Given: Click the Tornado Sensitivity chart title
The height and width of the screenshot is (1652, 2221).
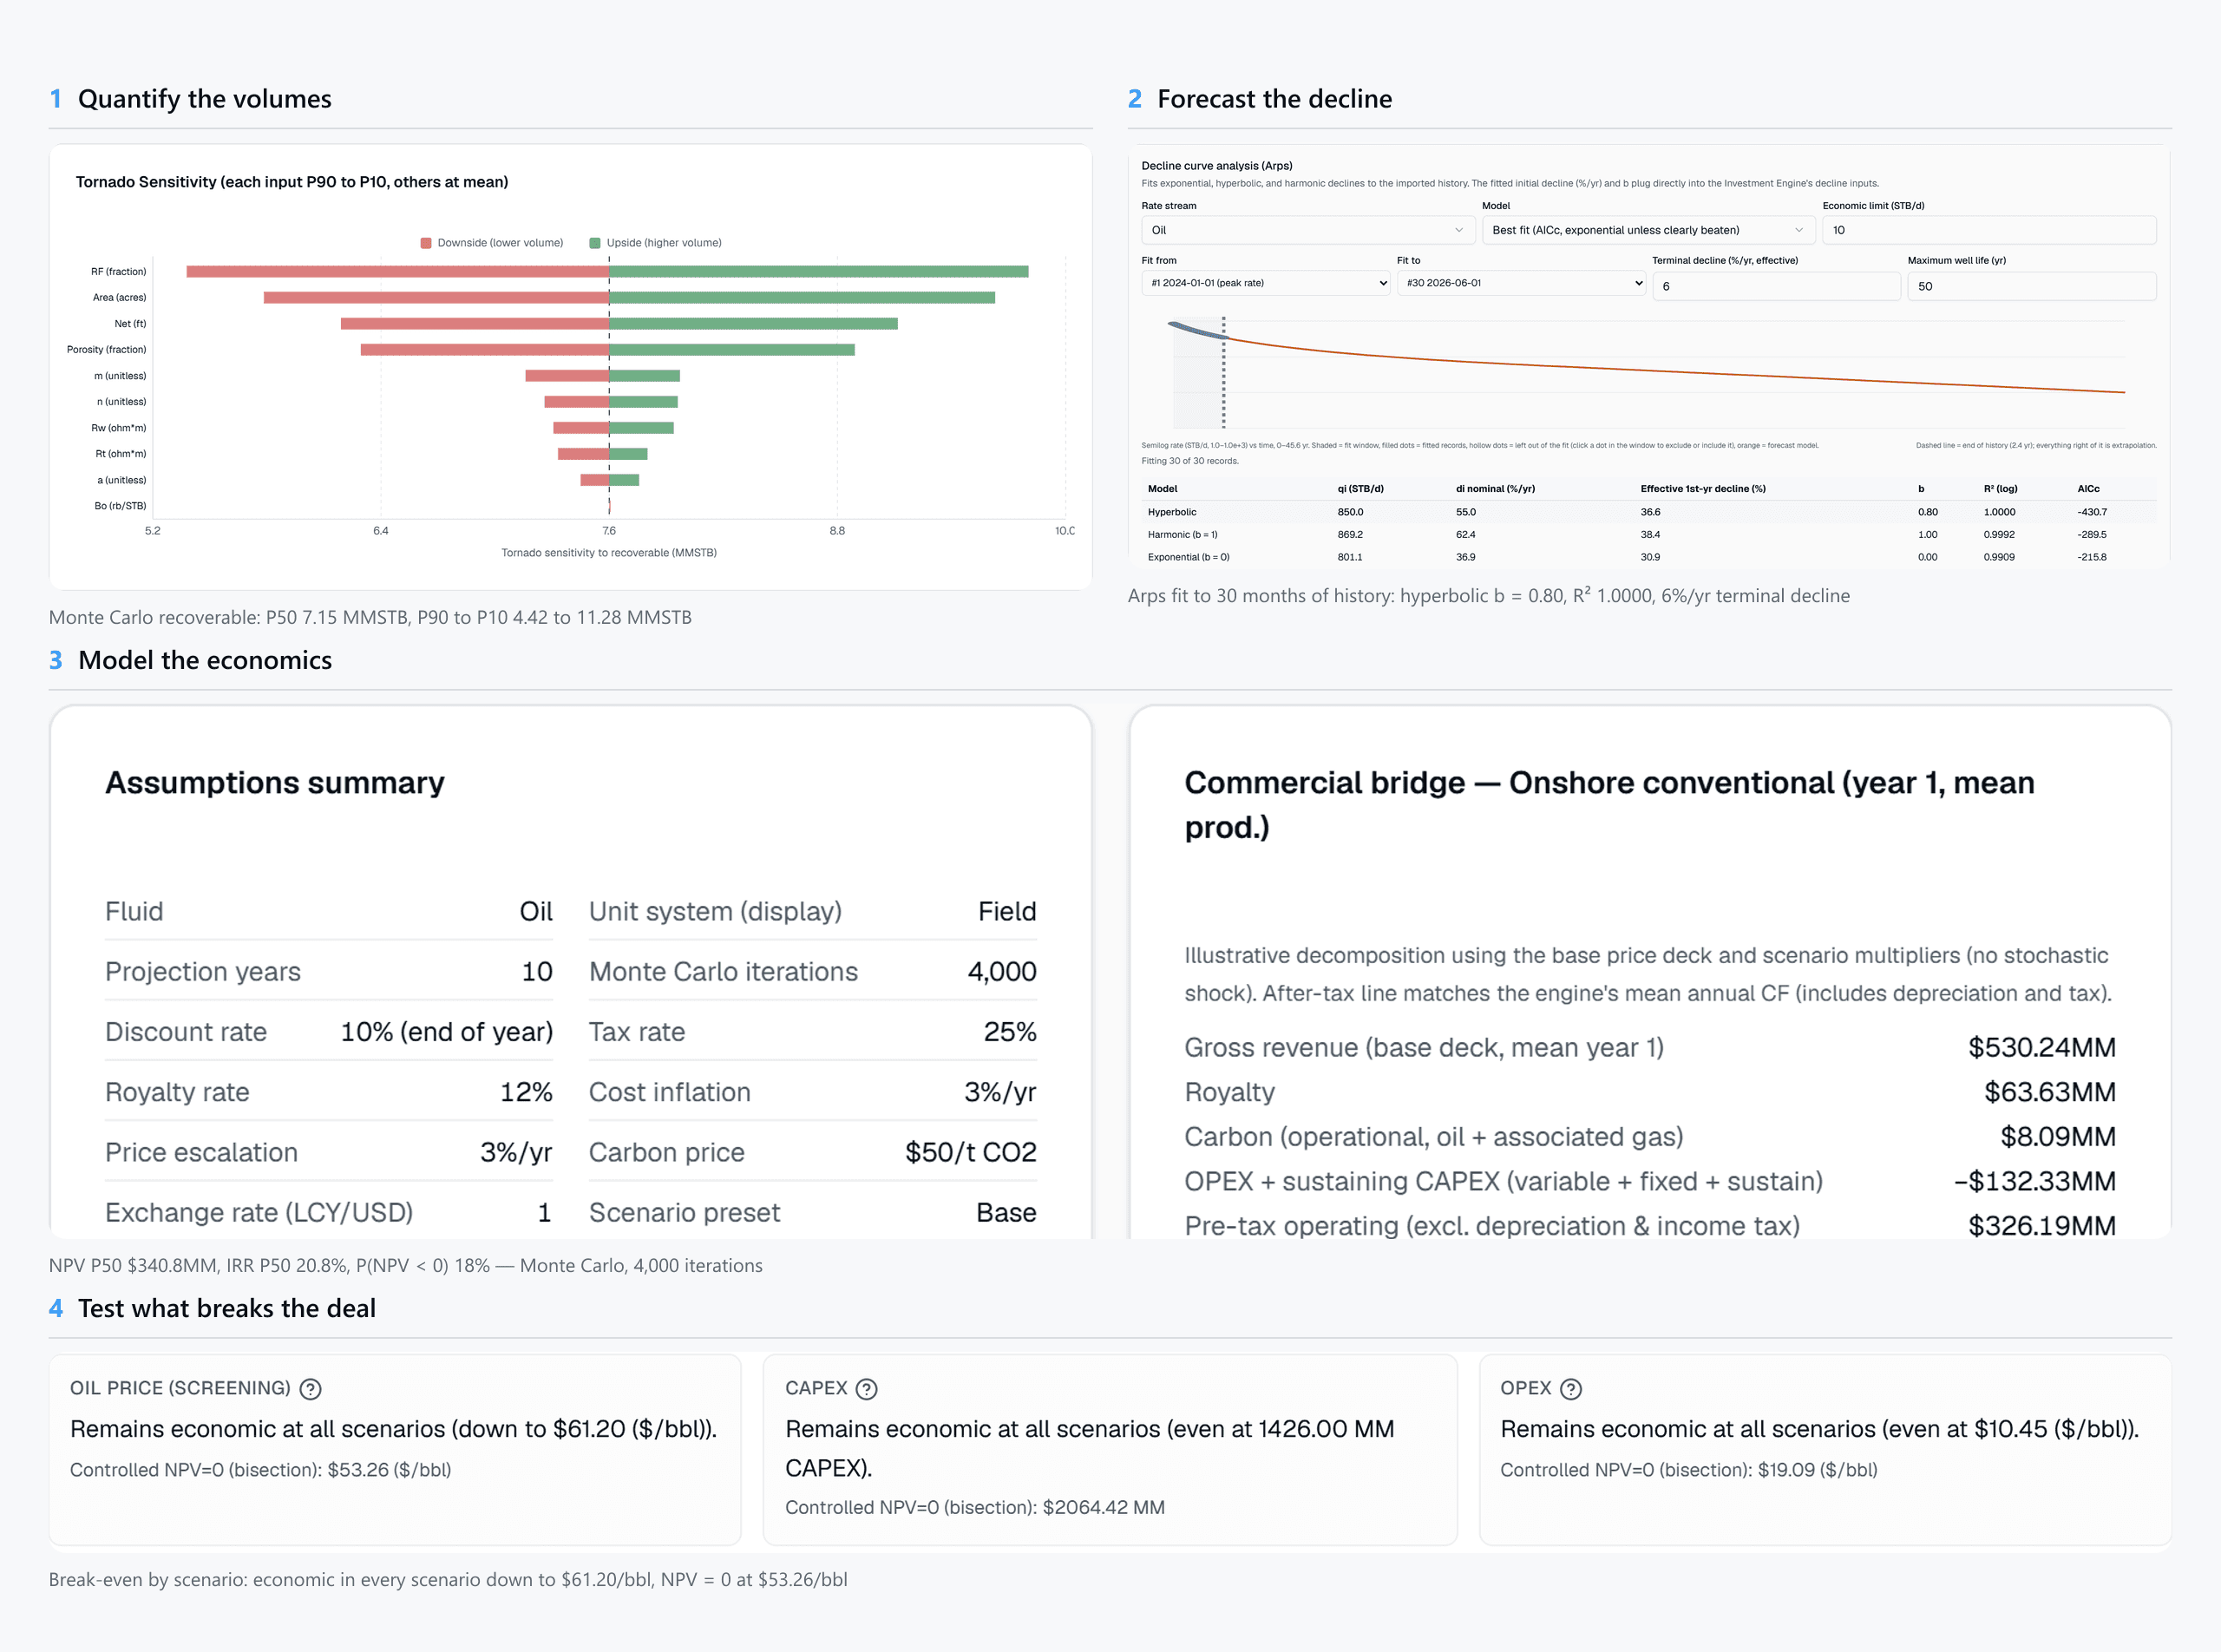Looking at the screenshot, I should [x=292, y=182].
